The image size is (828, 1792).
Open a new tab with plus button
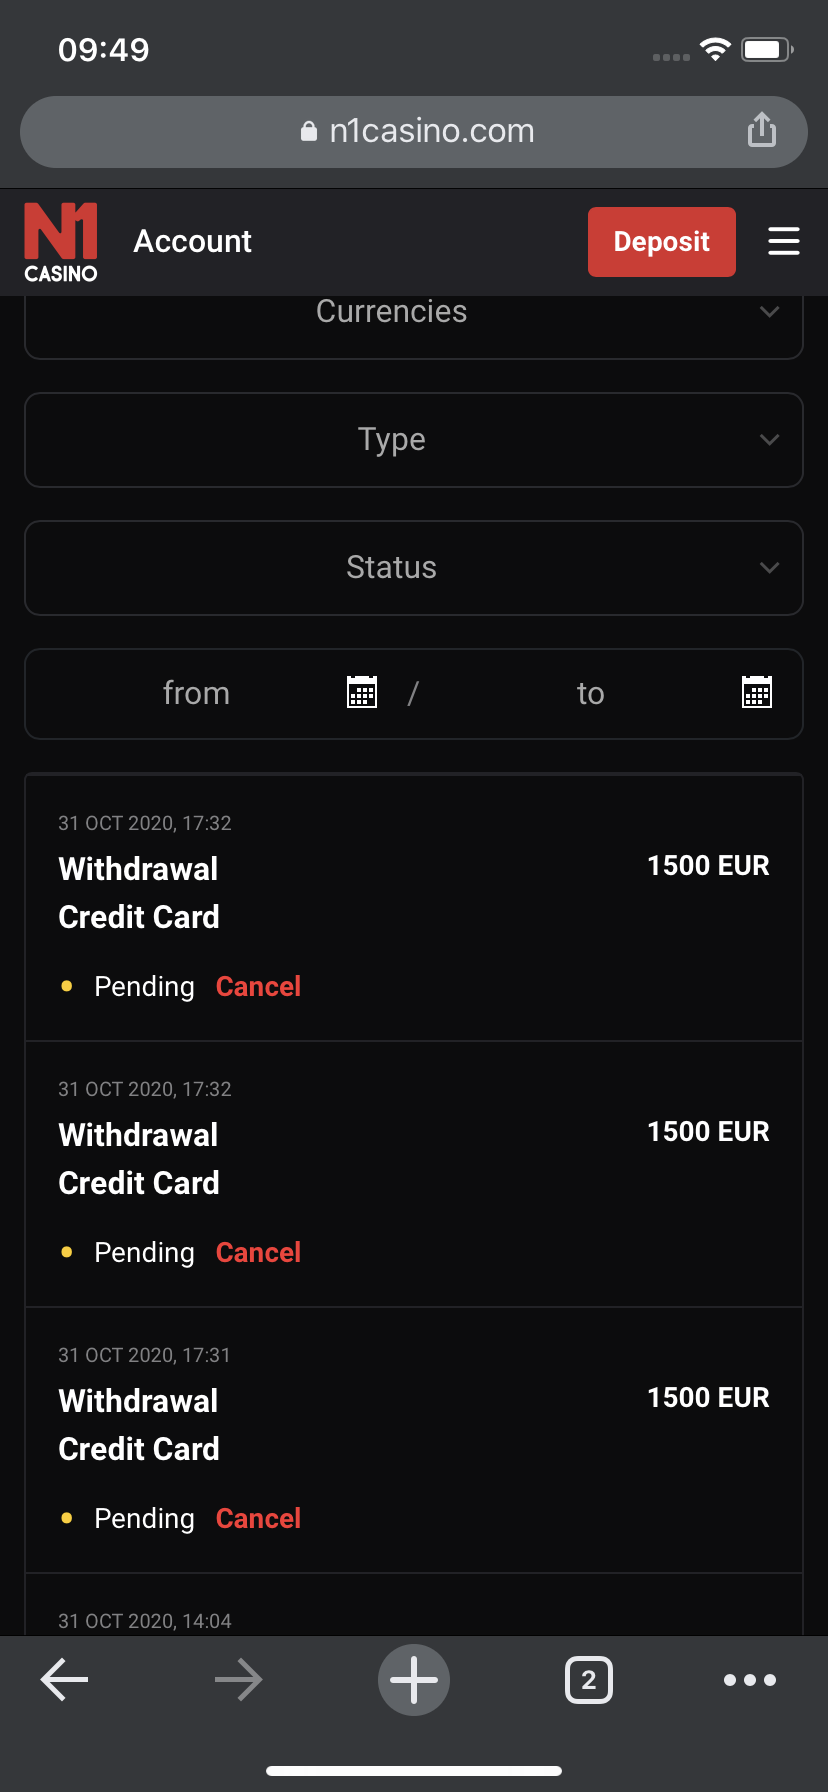click(414, 1680)
